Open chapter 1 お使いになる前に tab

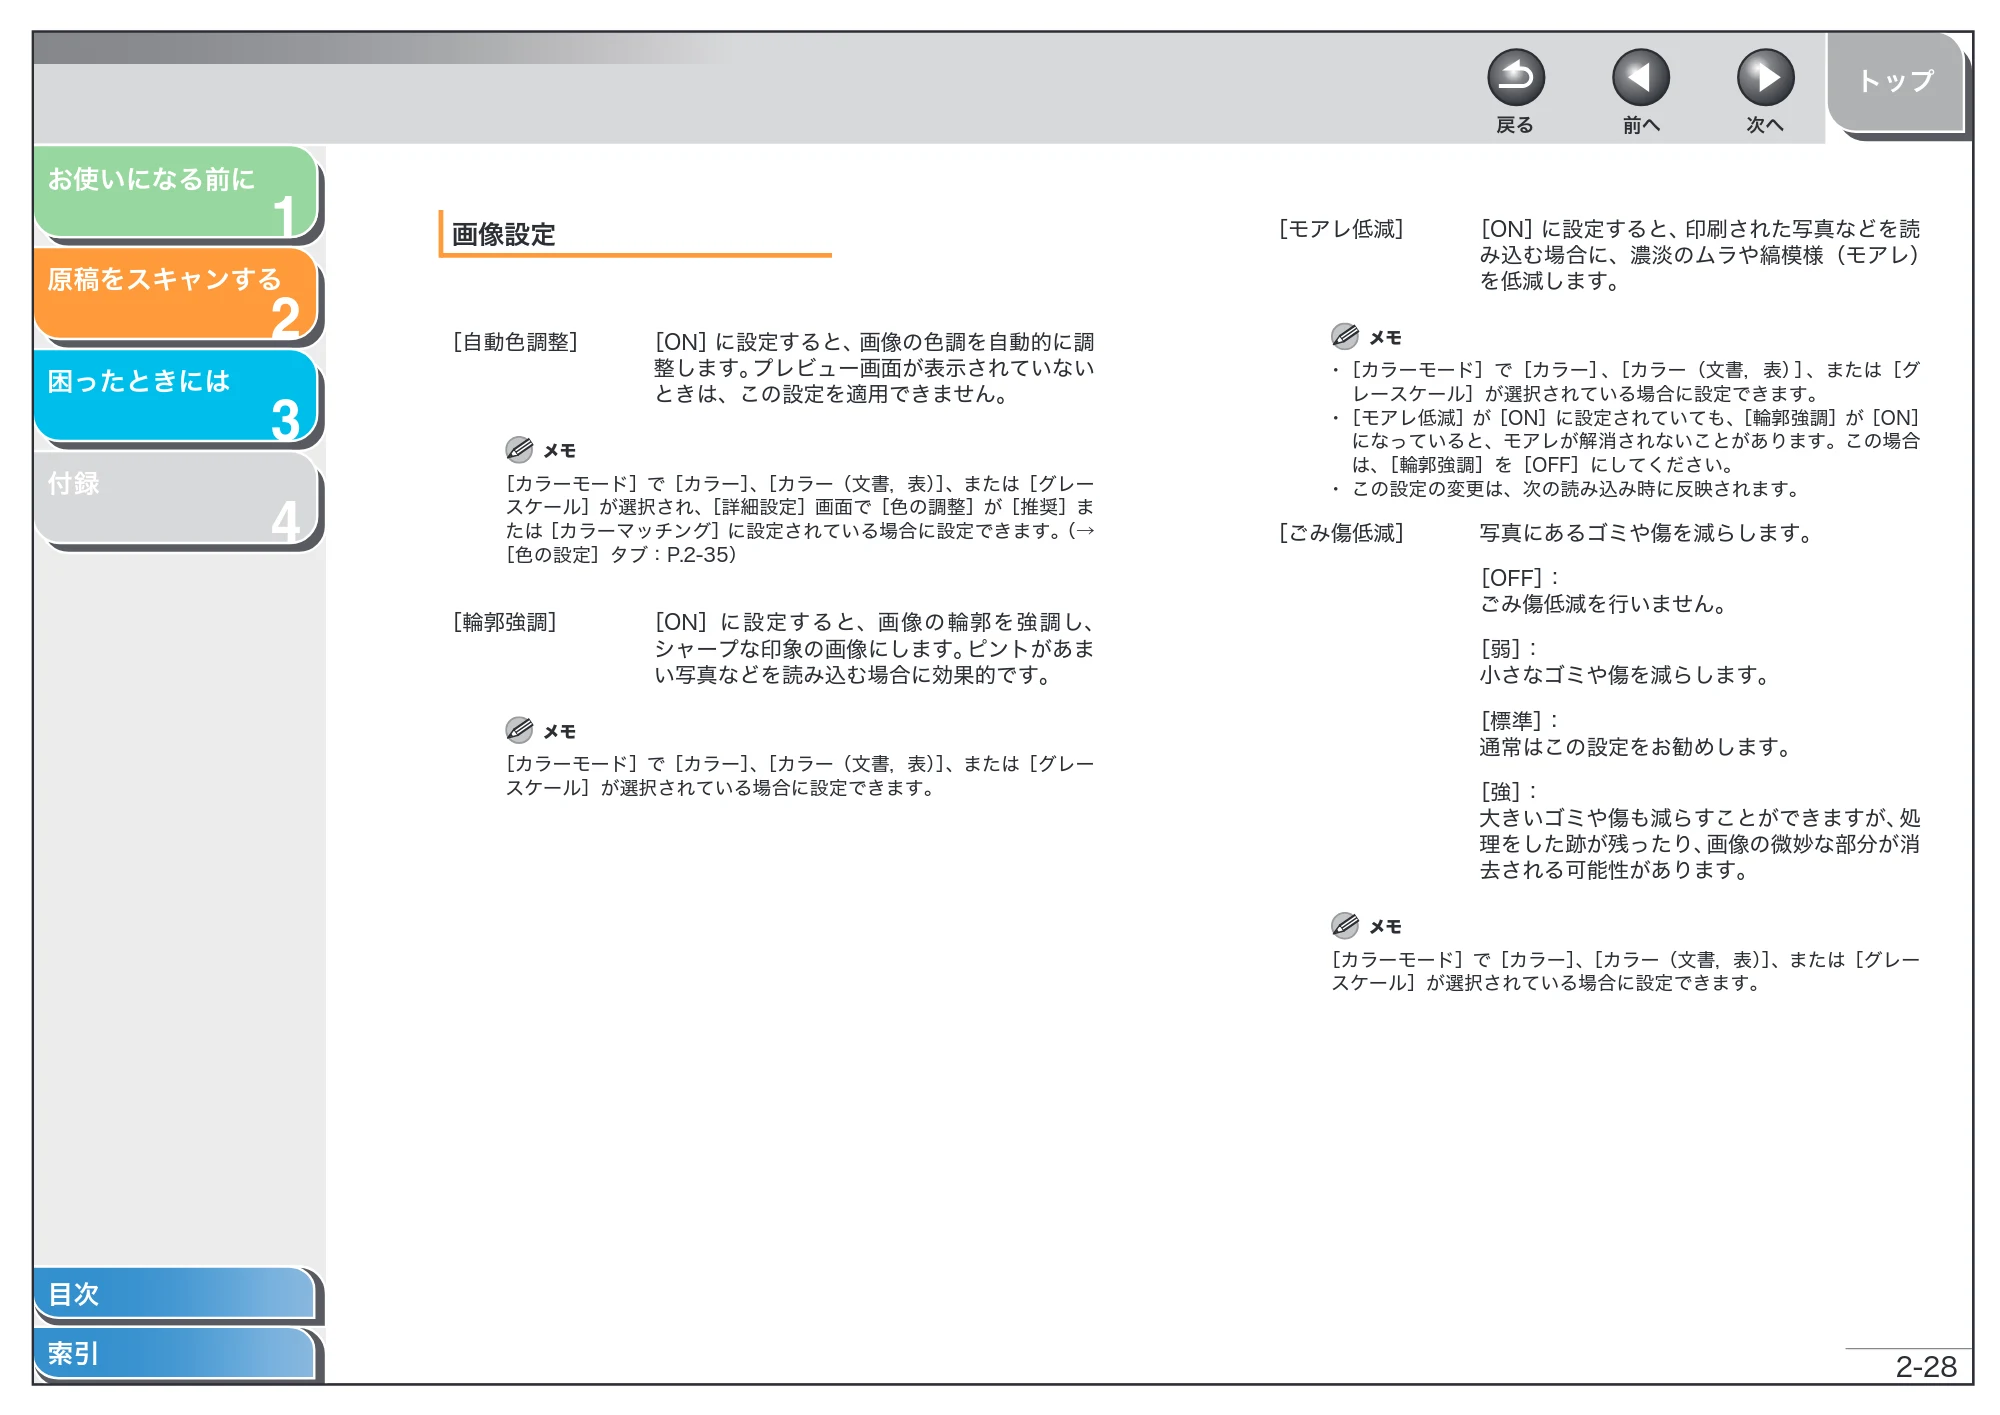(x=176, y=192)
